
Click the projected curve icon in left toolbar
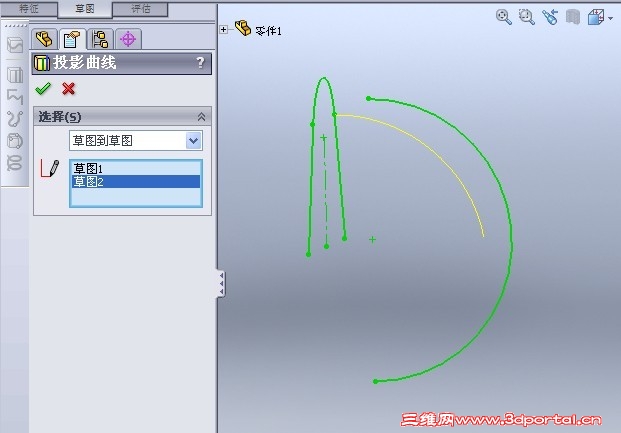[x=15, y=75]
